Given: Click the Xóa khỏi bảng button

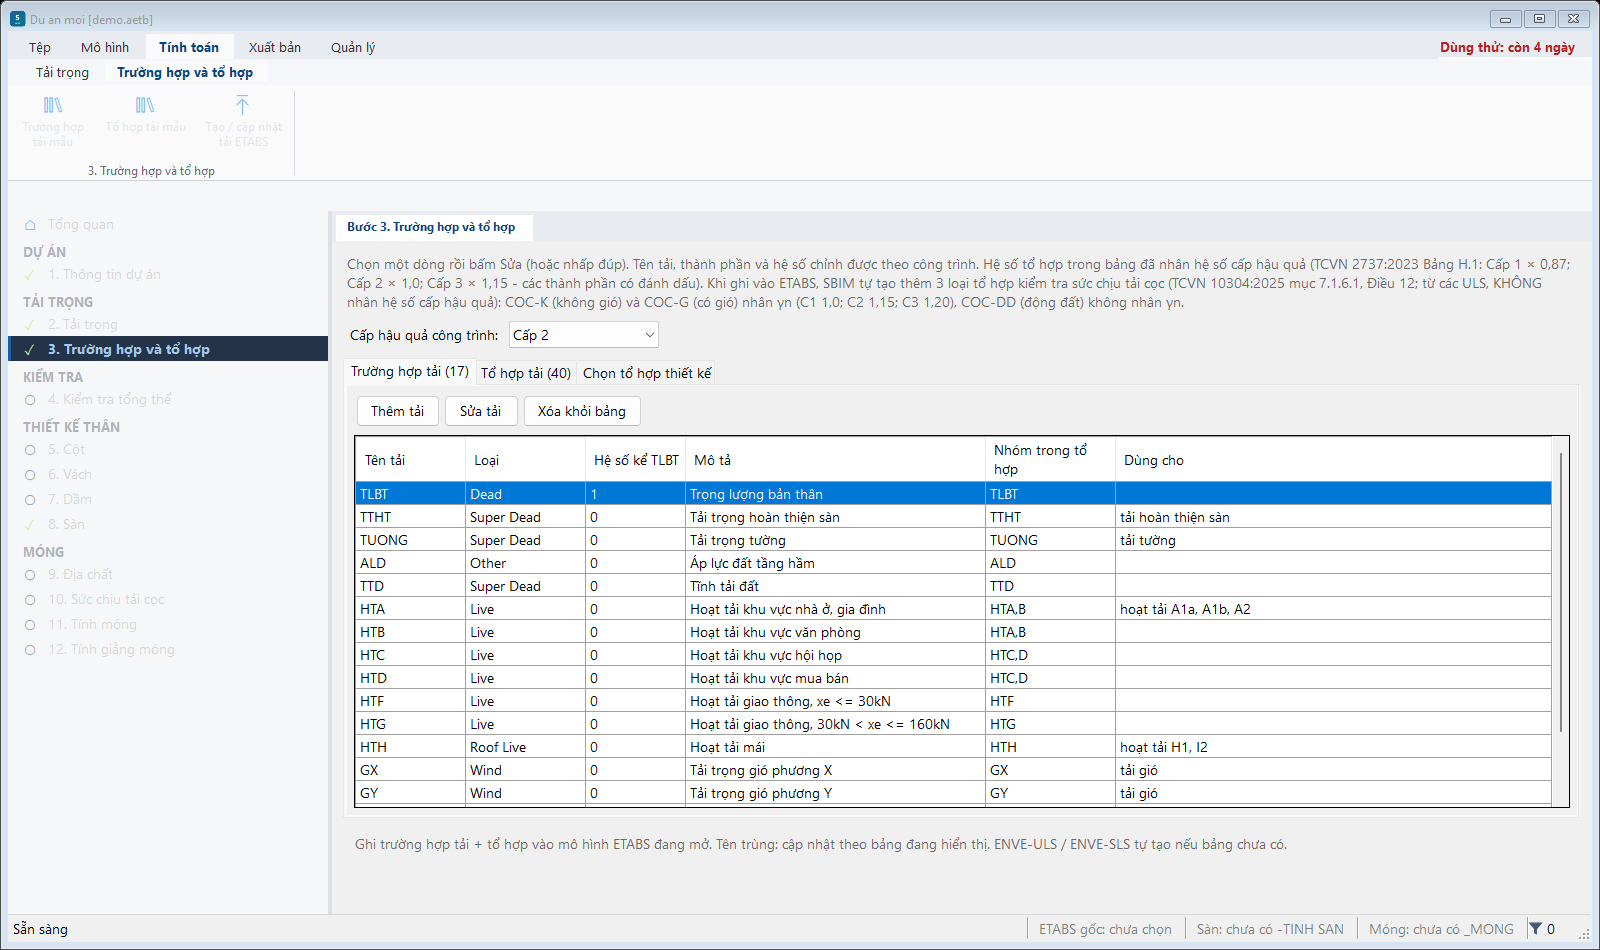Looking at the screenshot, I should click(x=582, y=411).
